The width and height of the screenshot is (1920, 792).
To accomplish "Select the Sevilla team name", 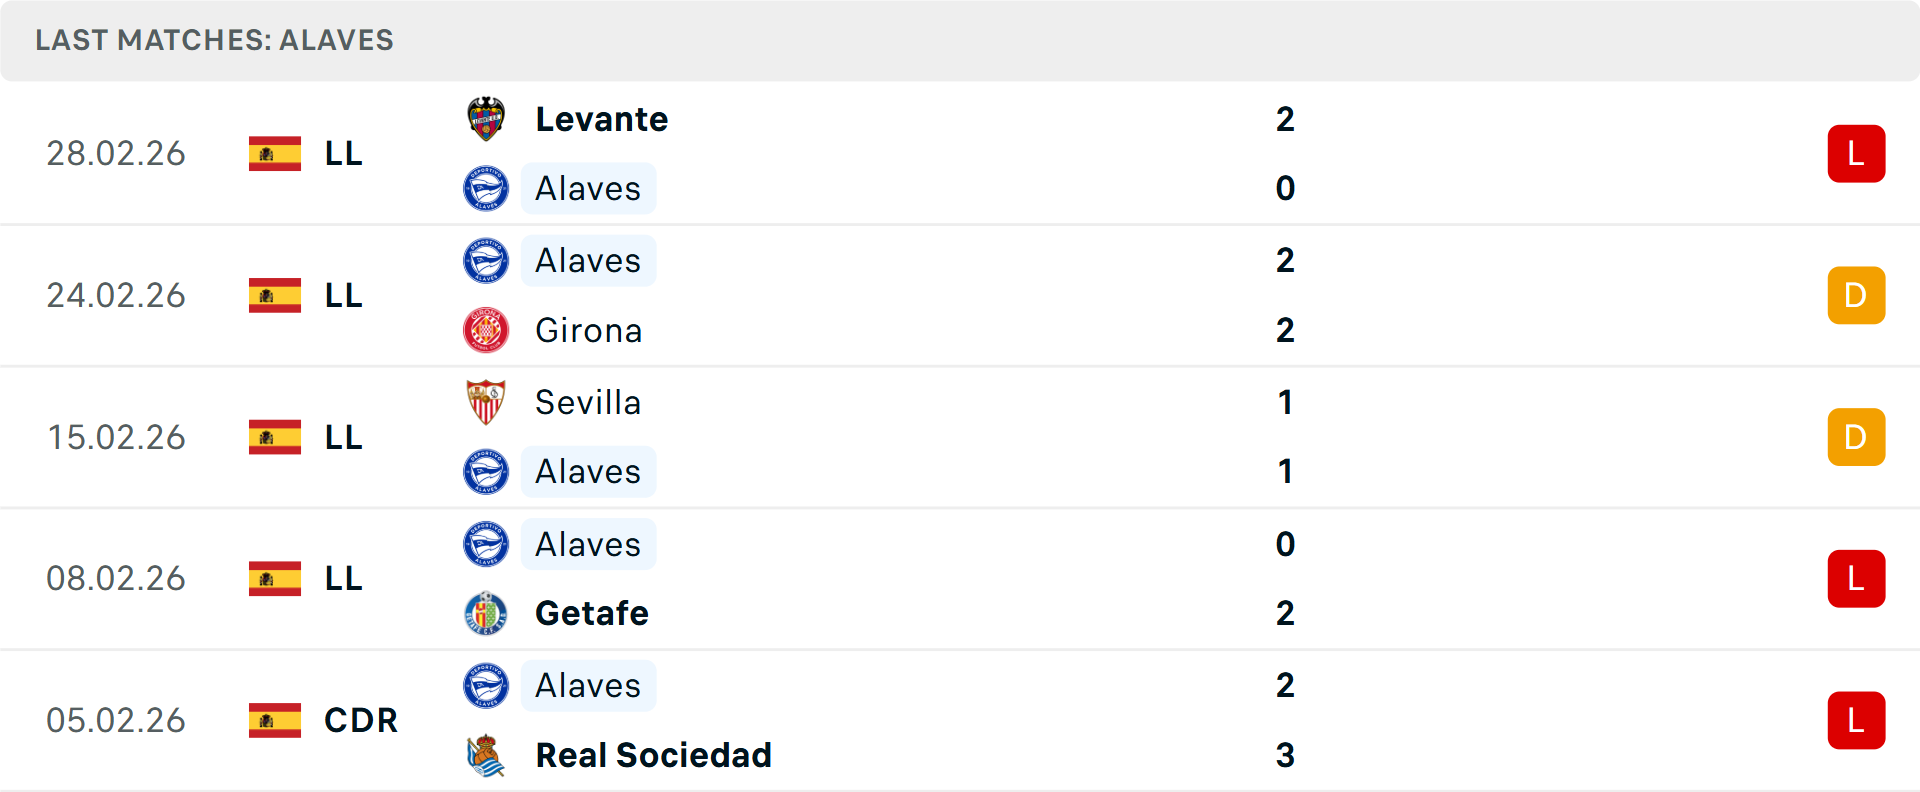I will [588, 402].
